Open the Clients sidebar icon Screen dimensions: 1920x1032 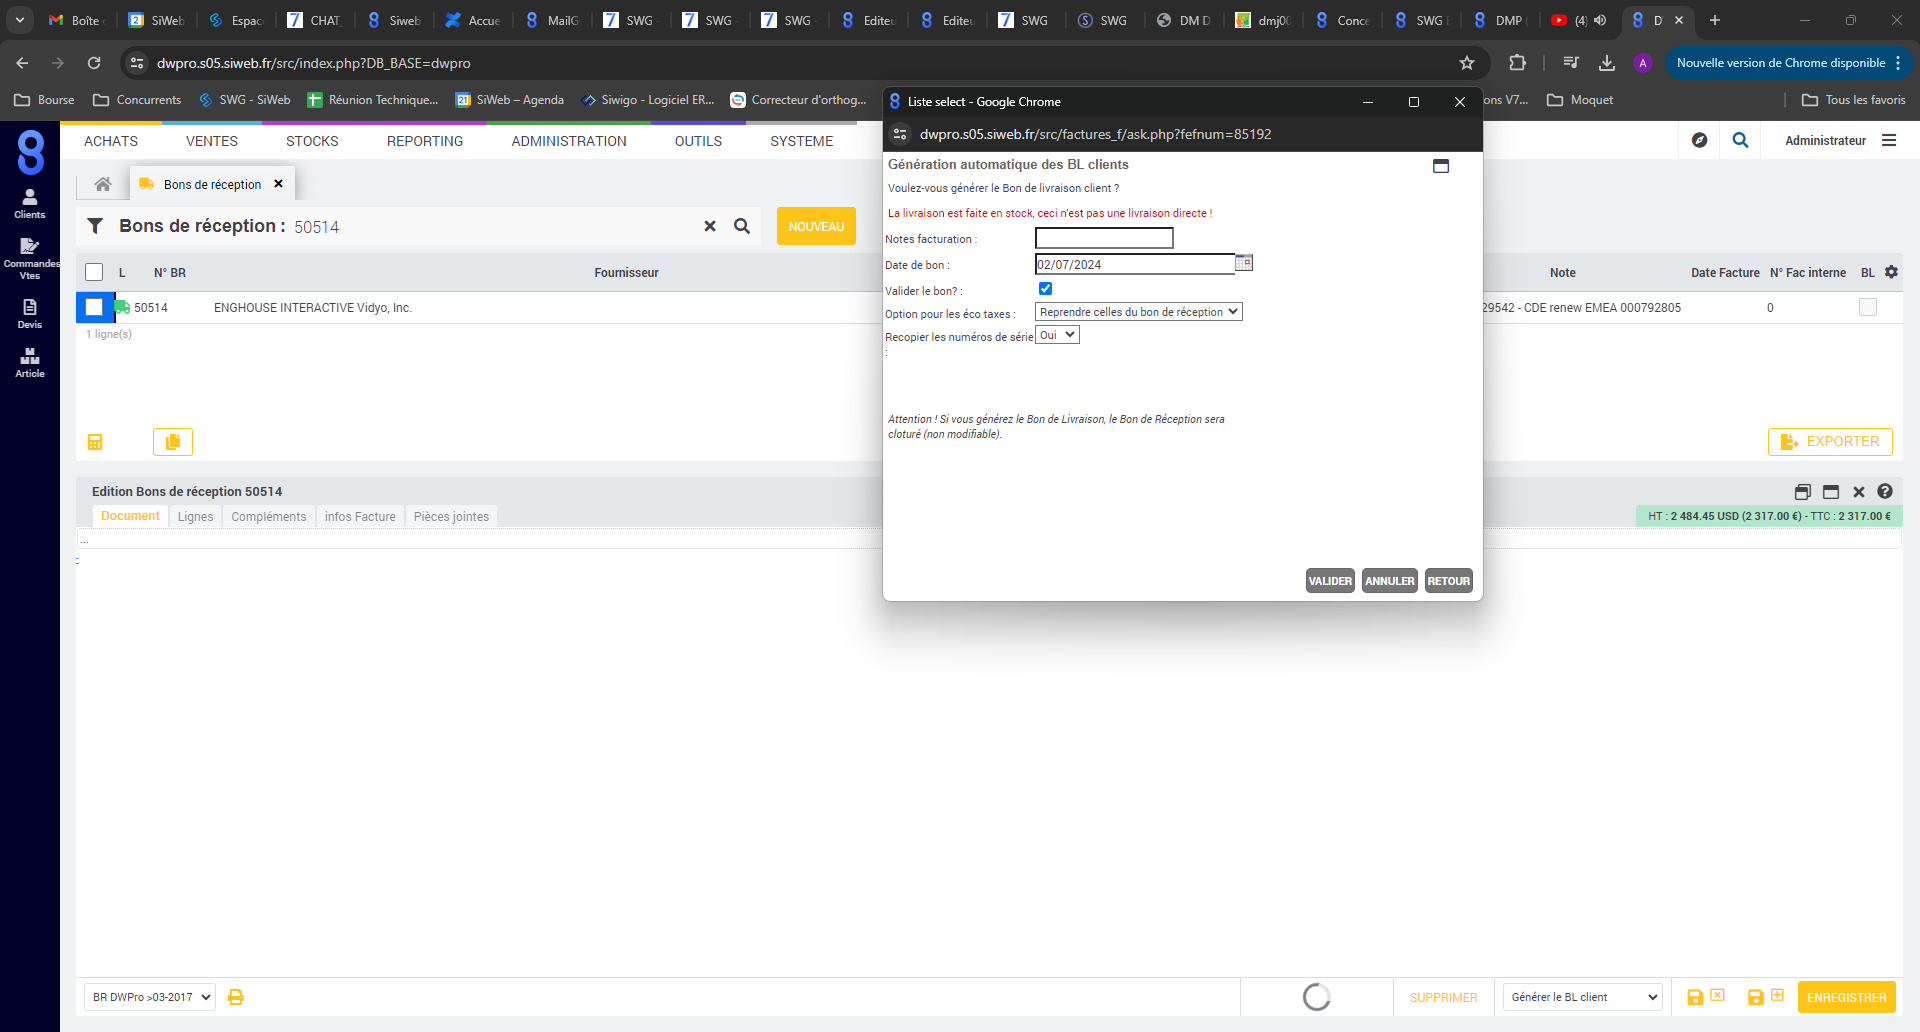[30, 203]
